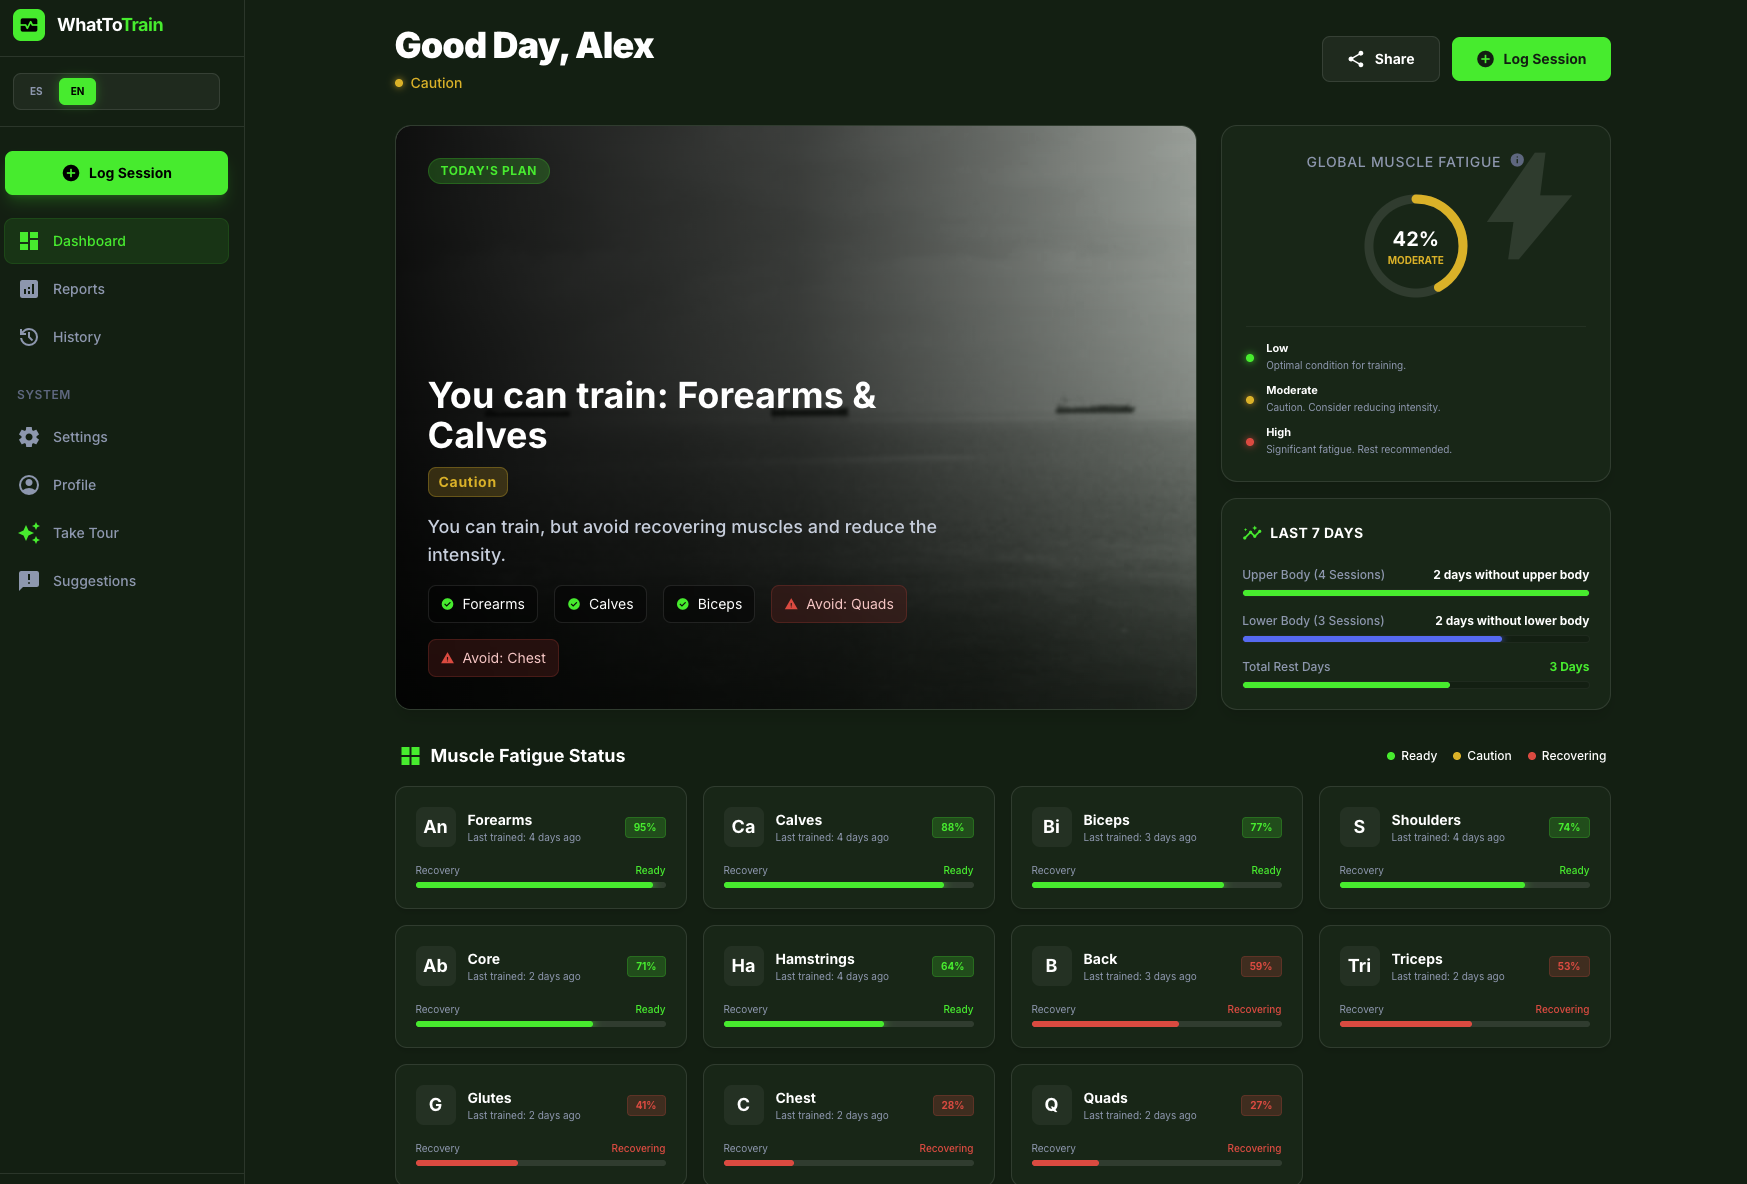
Task: Click plus icon in header Log Session
Action: pyautogui.click(x=1485, y=59)
